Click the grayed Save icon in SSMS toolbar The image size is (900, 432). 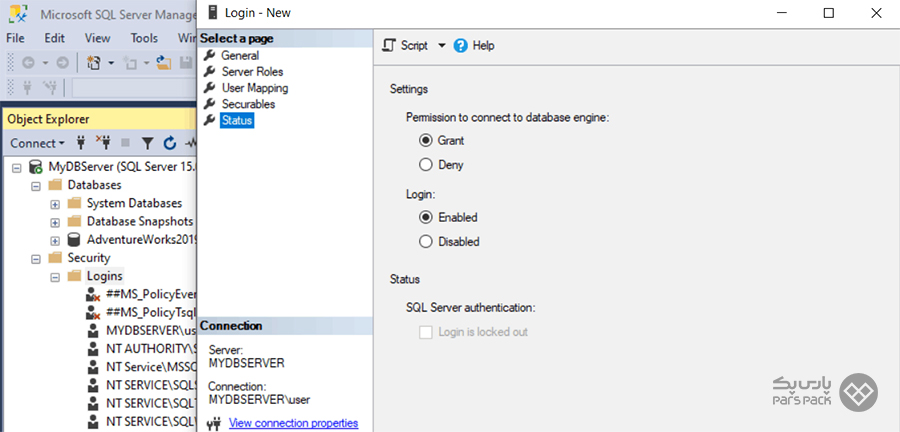coord(186,63)
